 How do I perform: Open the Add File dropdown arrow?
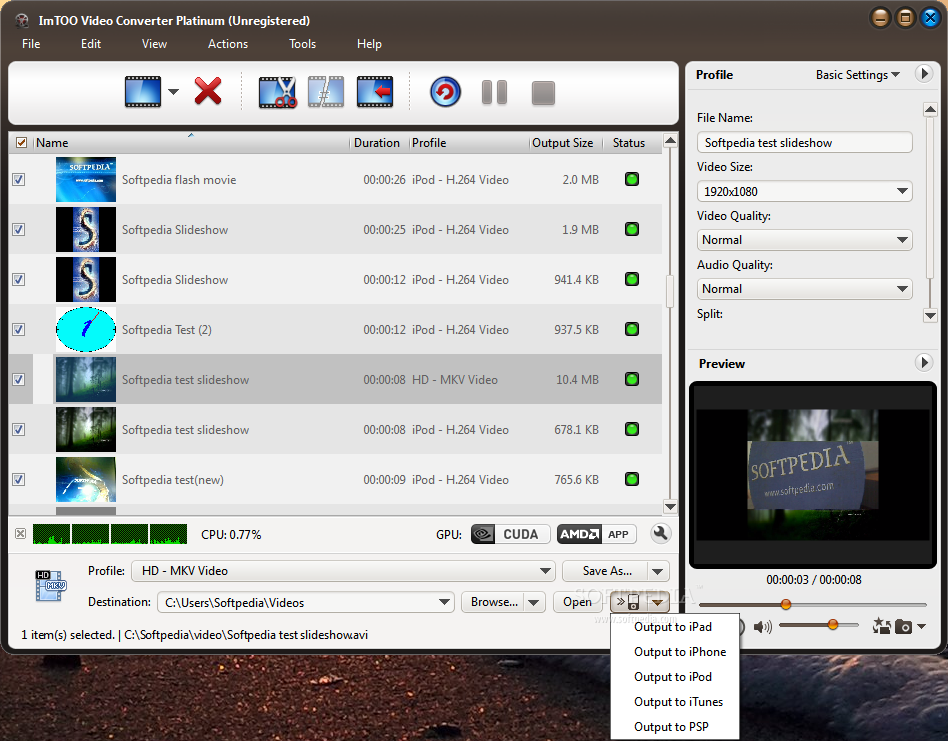click(x=174, y=92)
